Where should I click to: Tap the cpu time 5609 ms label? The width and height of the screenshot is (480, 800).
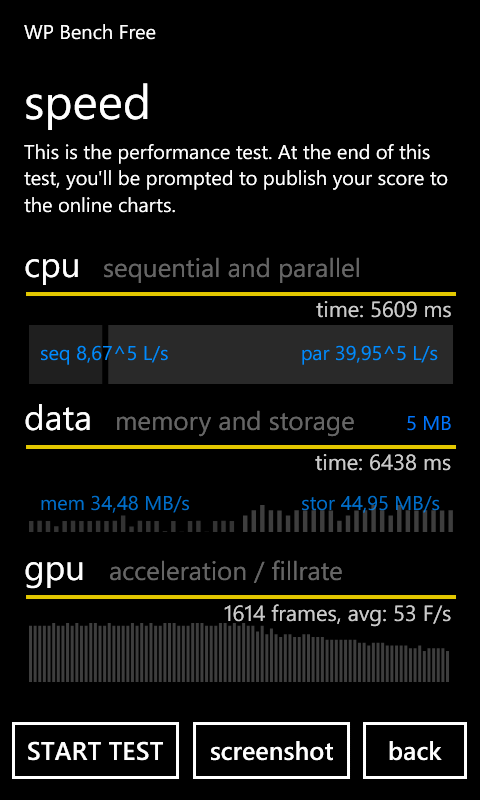click(384, 310)
